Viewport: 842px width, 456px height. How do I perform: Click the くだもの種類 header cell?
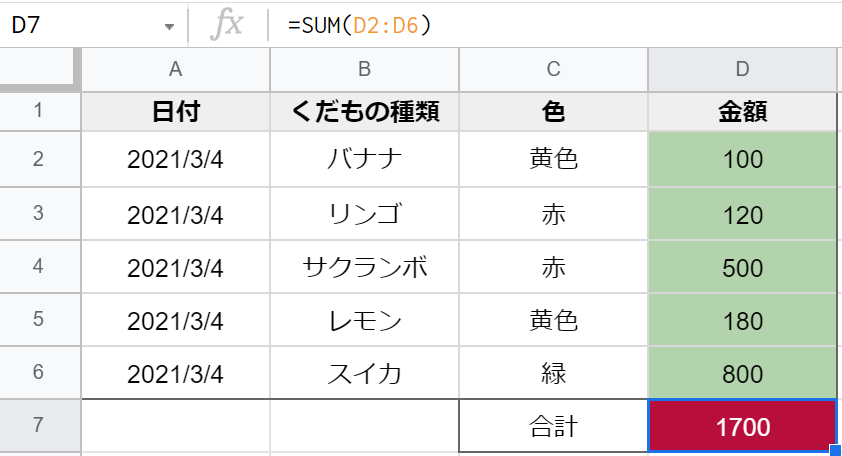pyautogui.click(x=365, y=112)
